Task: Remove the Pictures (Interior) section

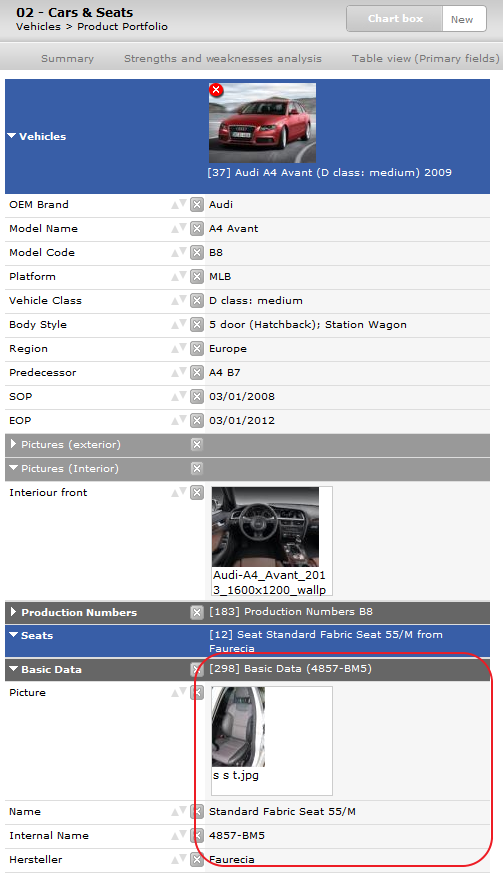Action: click(x=197, y=468)
